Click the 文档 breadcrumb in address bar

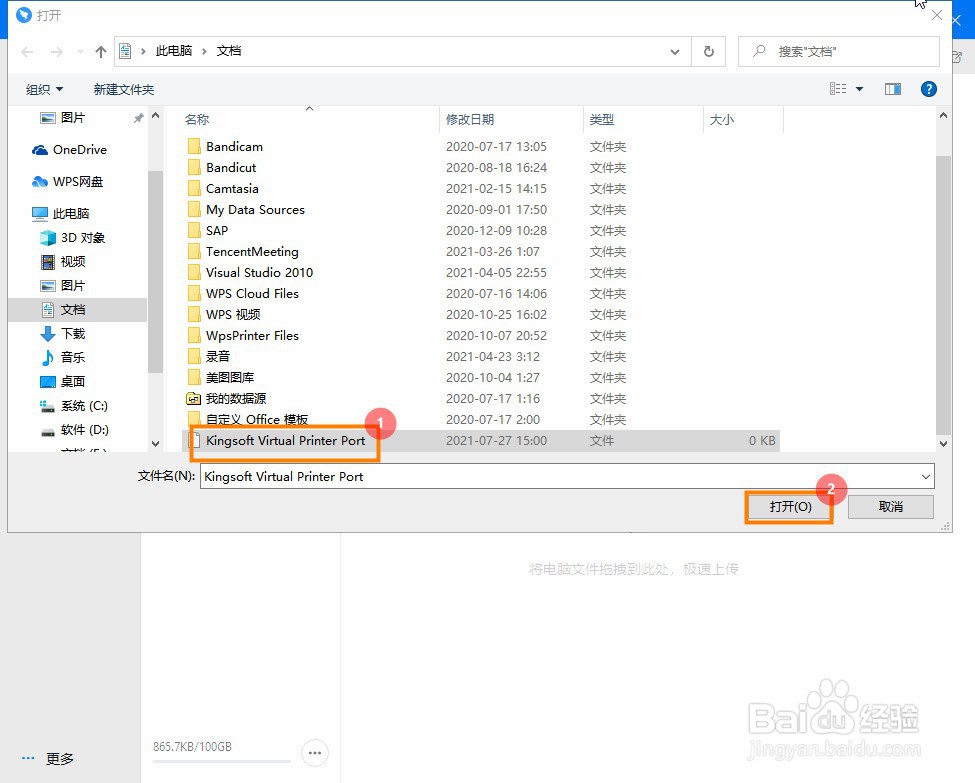[x=229, y=51]
